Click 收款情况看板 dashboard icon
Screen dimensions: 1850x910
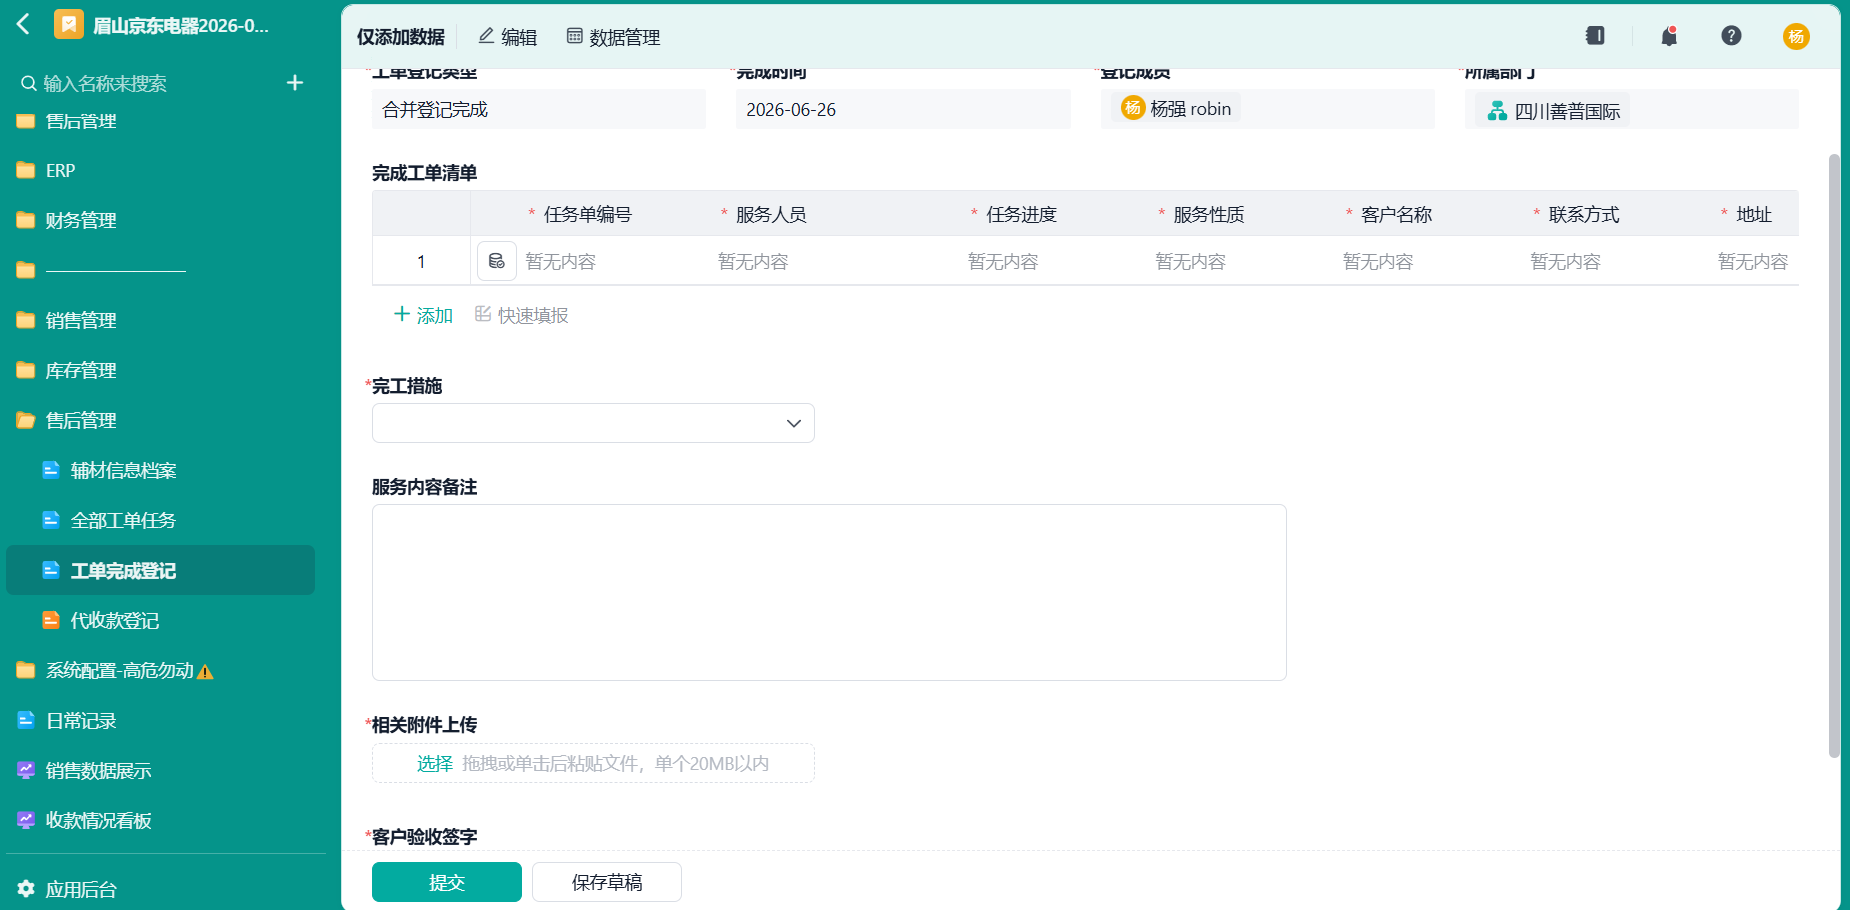pyautogui.click(x=26, y=820)
